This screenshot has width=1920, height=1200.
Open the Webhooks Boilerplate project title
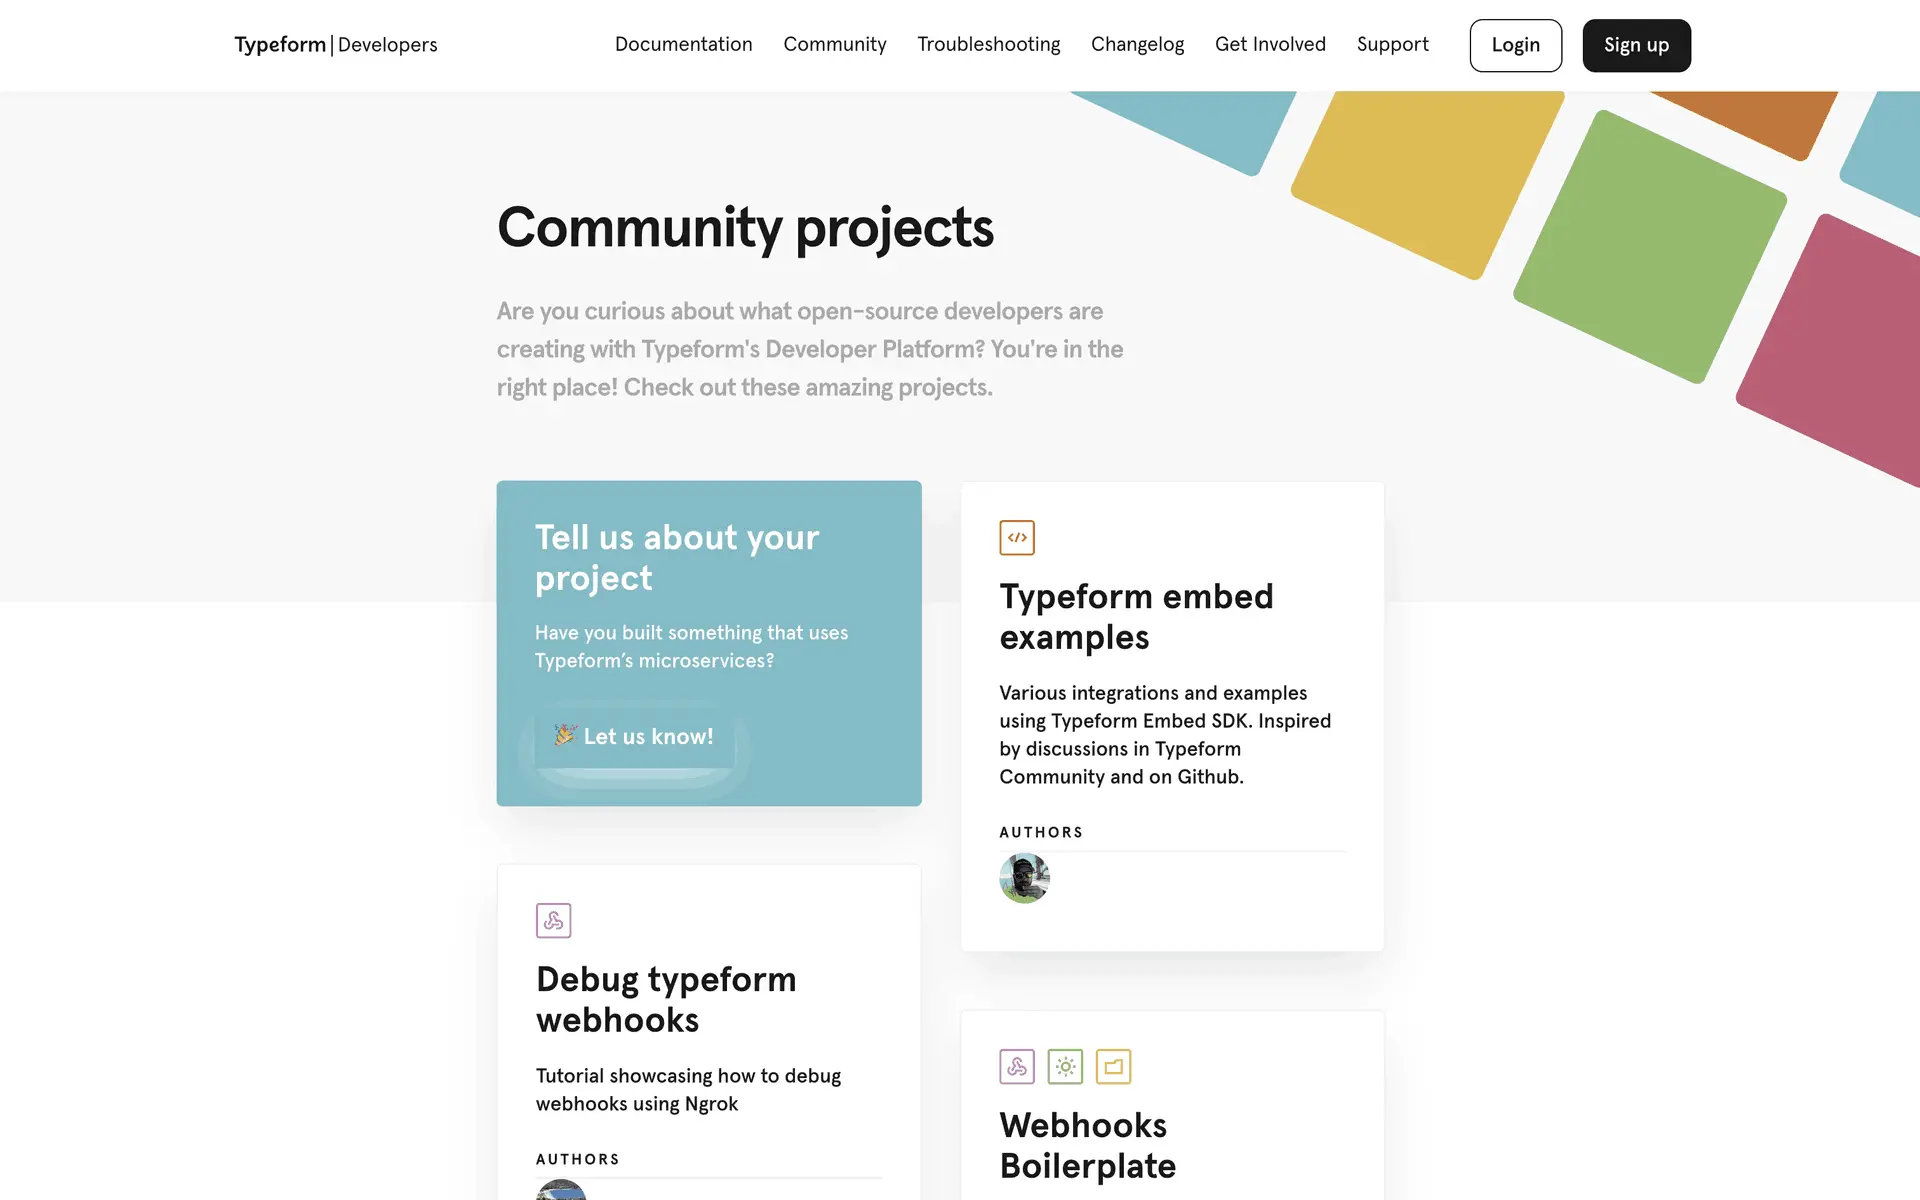[x=1087, y=1146]
